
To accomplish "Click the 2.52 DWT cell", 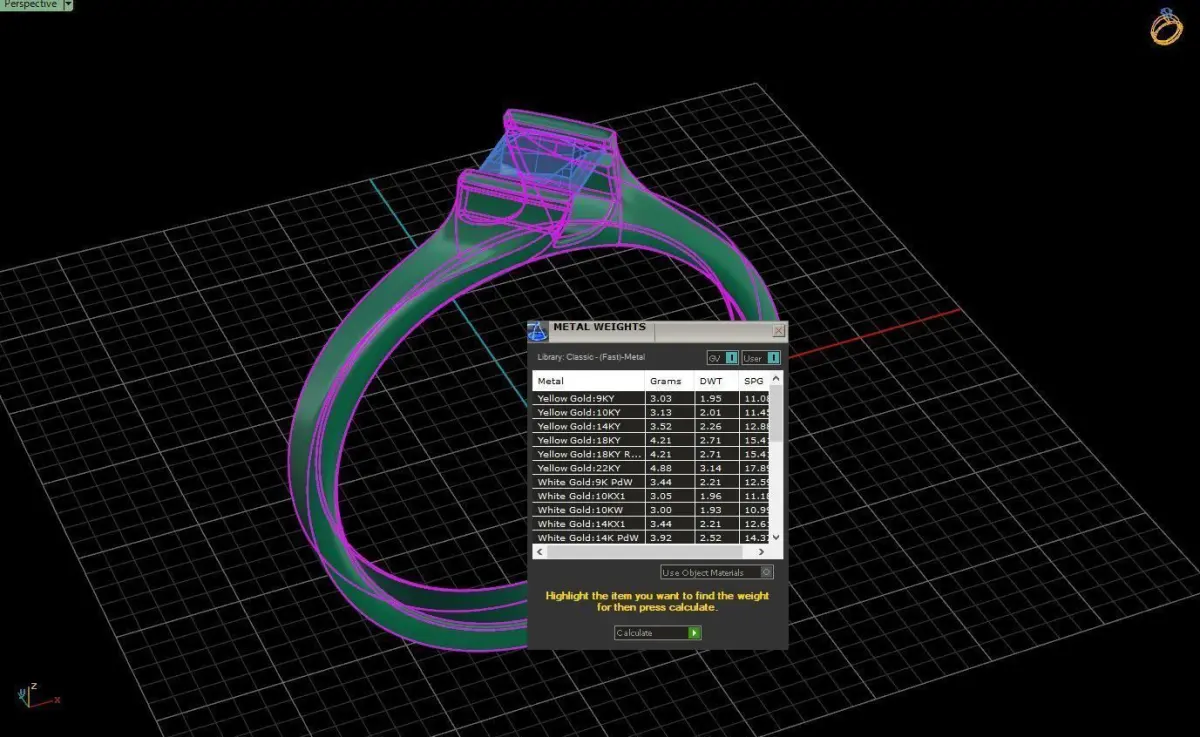I will click(716, 538).
